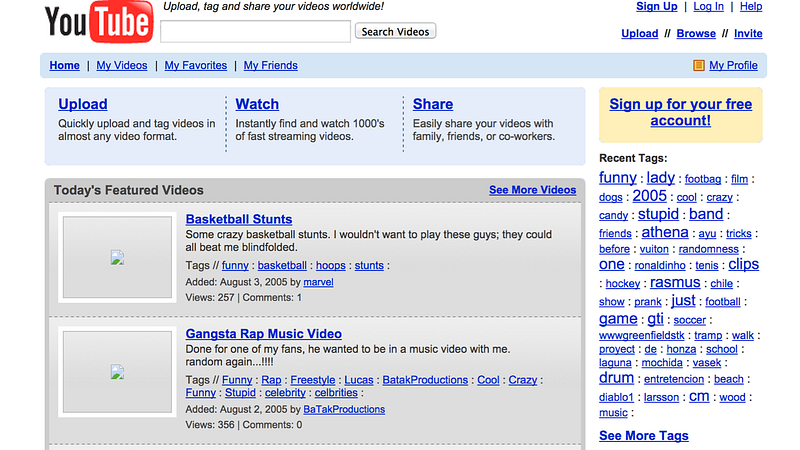Click the Upload heading link
This screenshot has width=800, height=450.
[x=83, y=104]
